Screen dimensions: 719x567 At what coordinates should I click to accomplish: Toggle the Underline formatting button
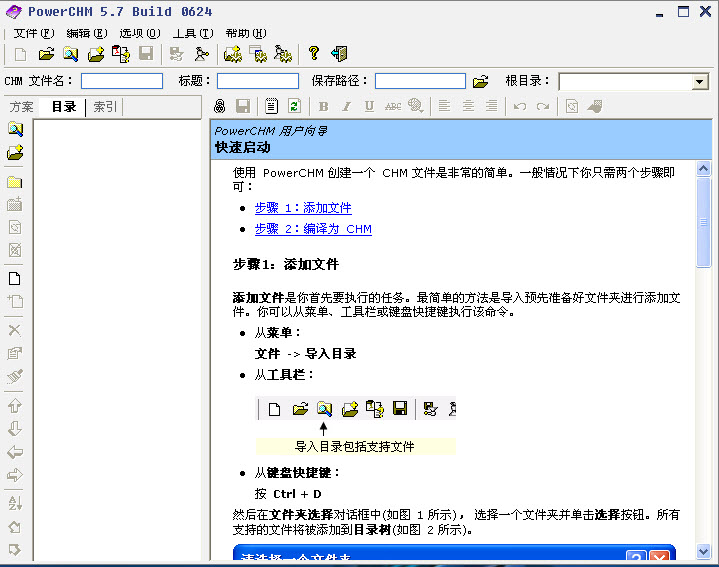click(x=369, y=106)
